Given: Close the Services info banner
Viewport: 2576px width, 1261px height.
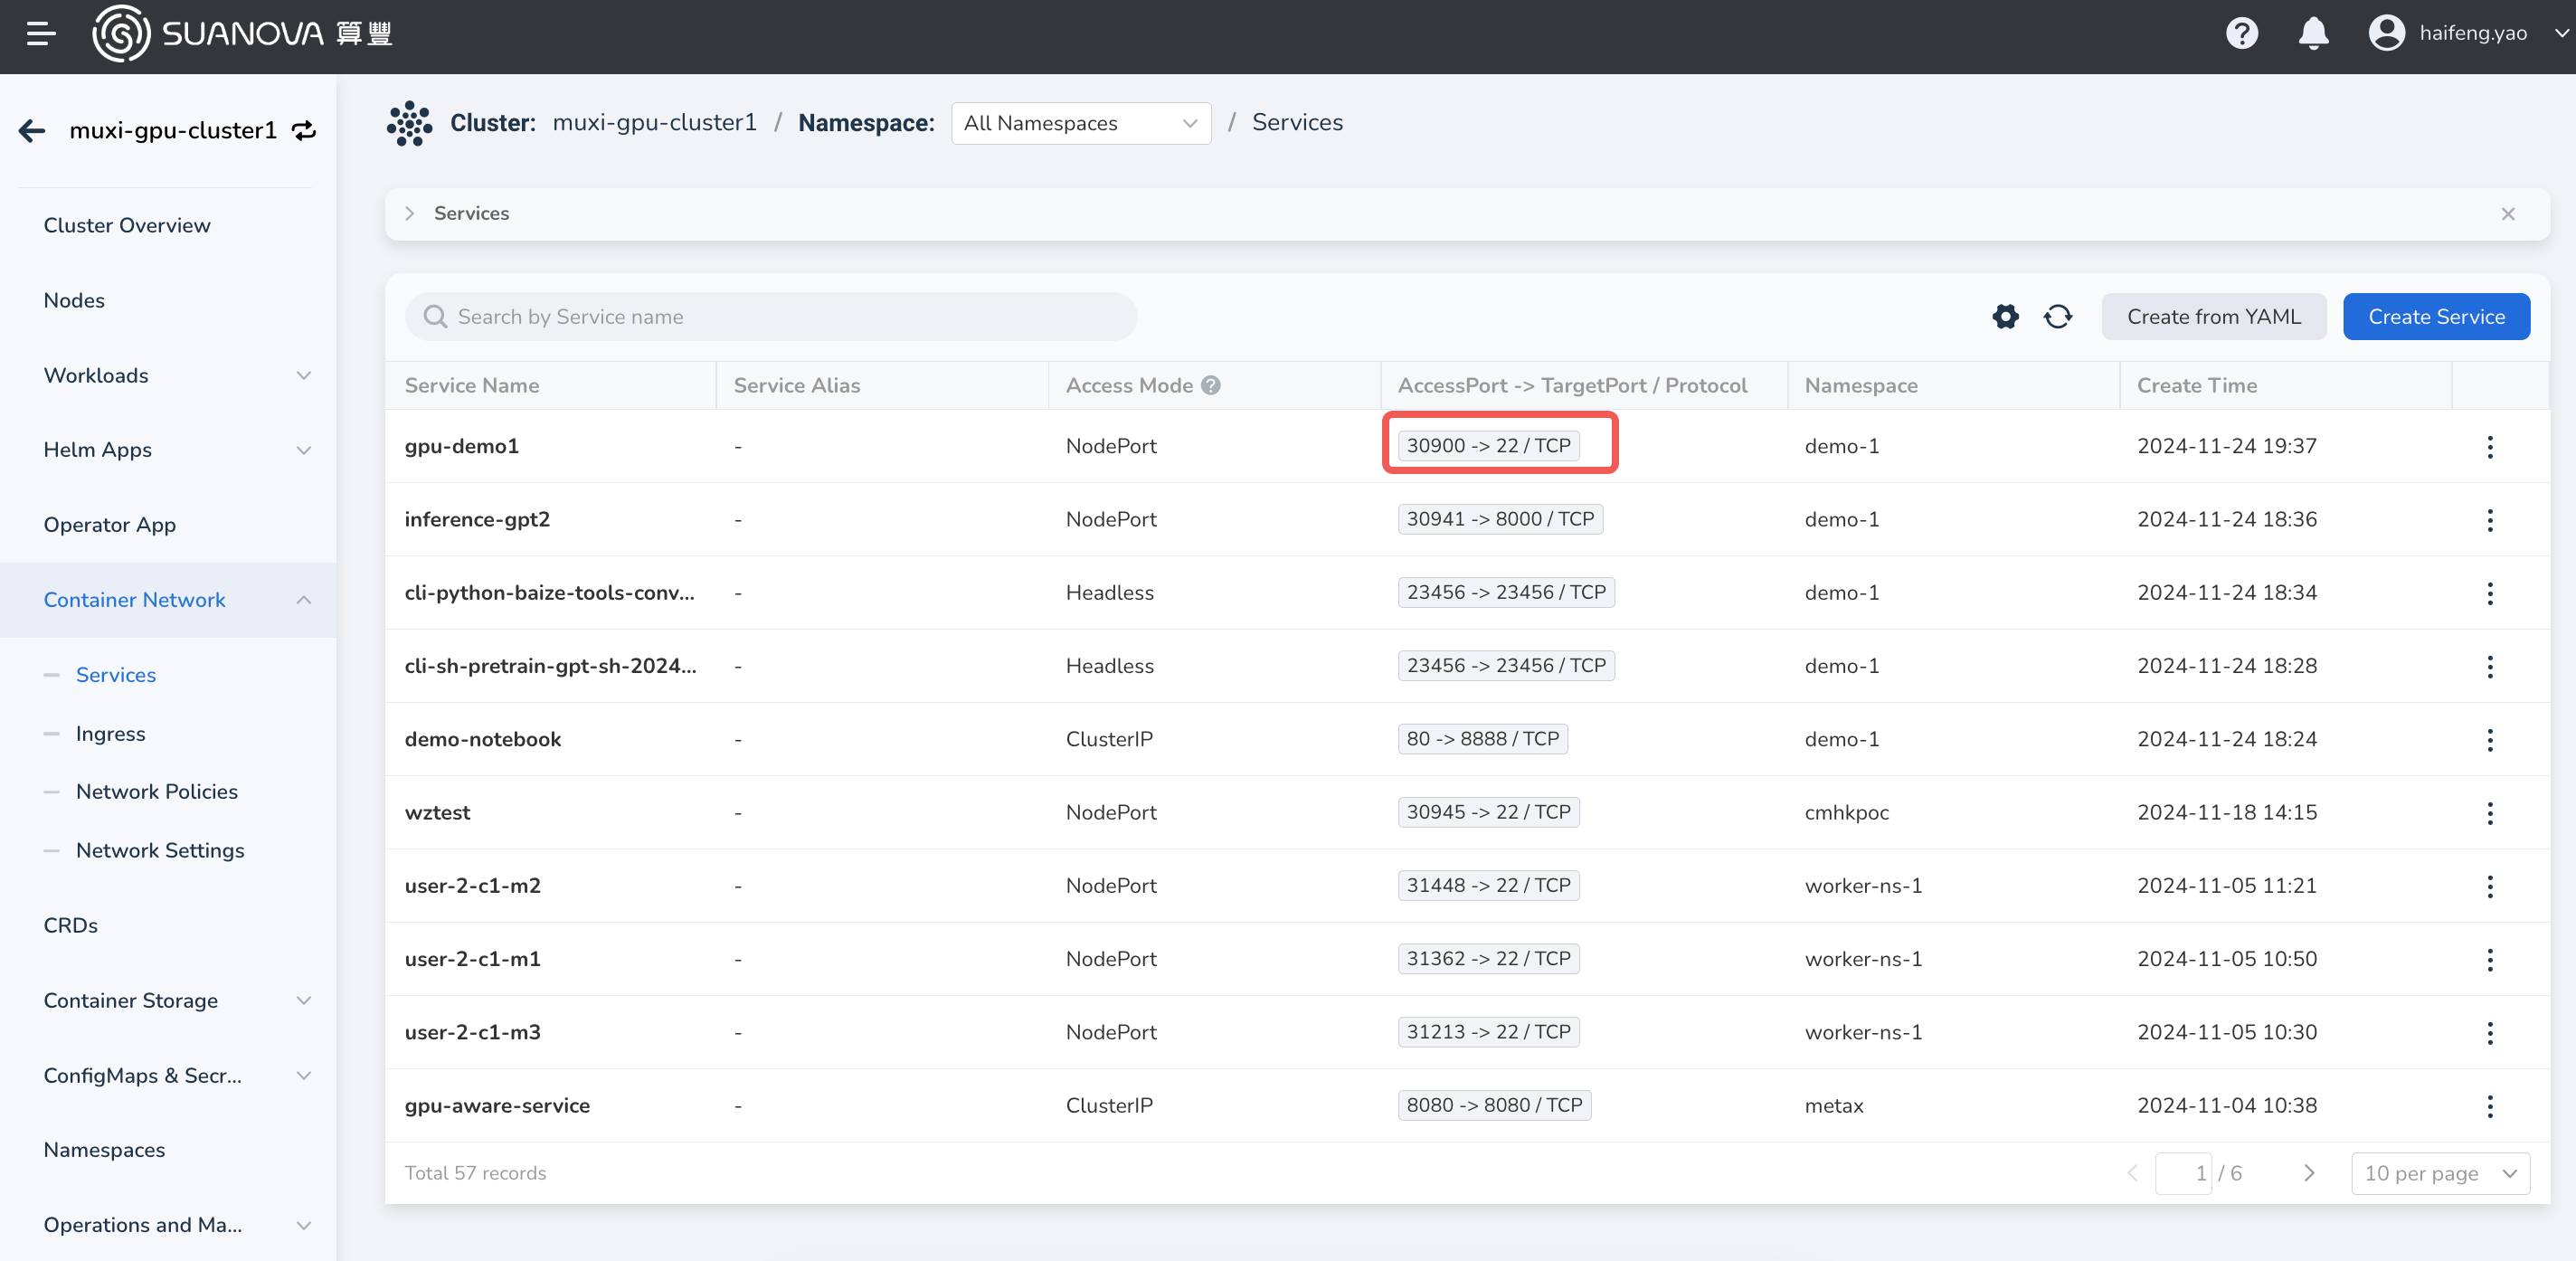Looking at the screenshot, I should point(2507,214).
